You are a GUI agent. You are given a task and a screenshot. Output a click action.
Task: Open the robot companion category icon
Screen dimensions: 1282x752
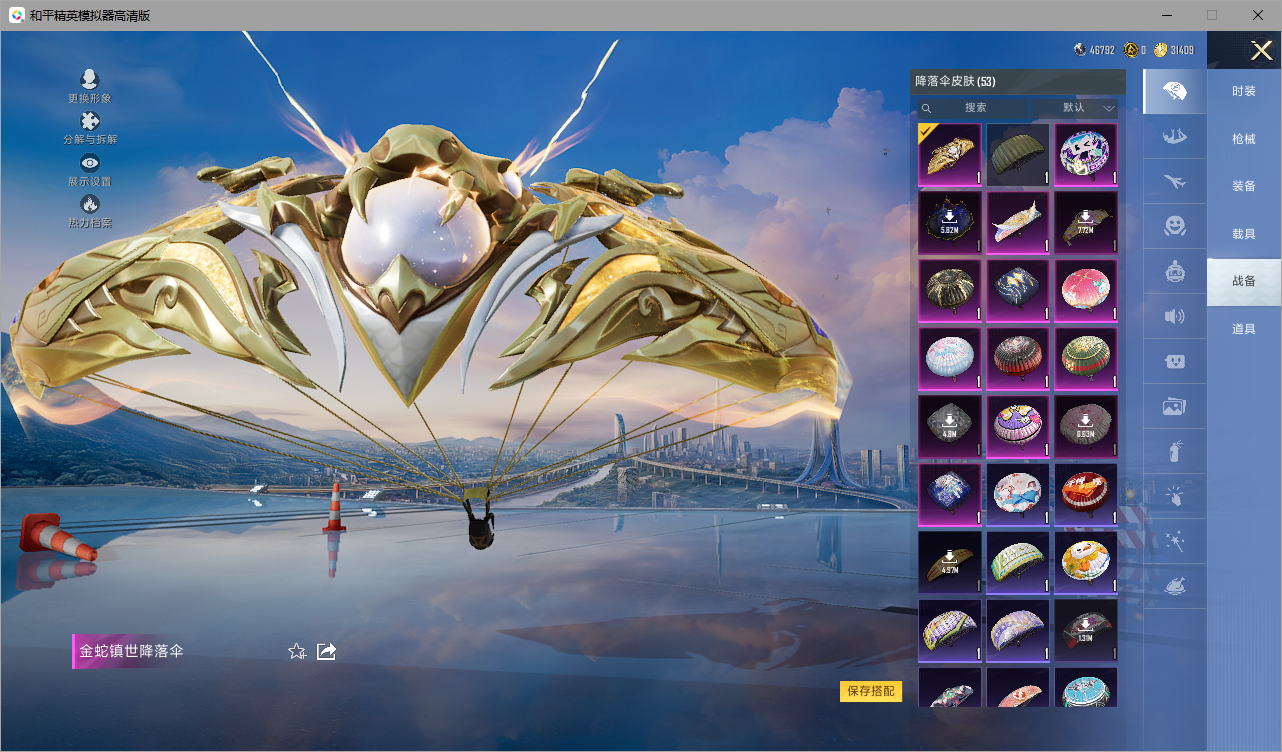(1174, 271)
